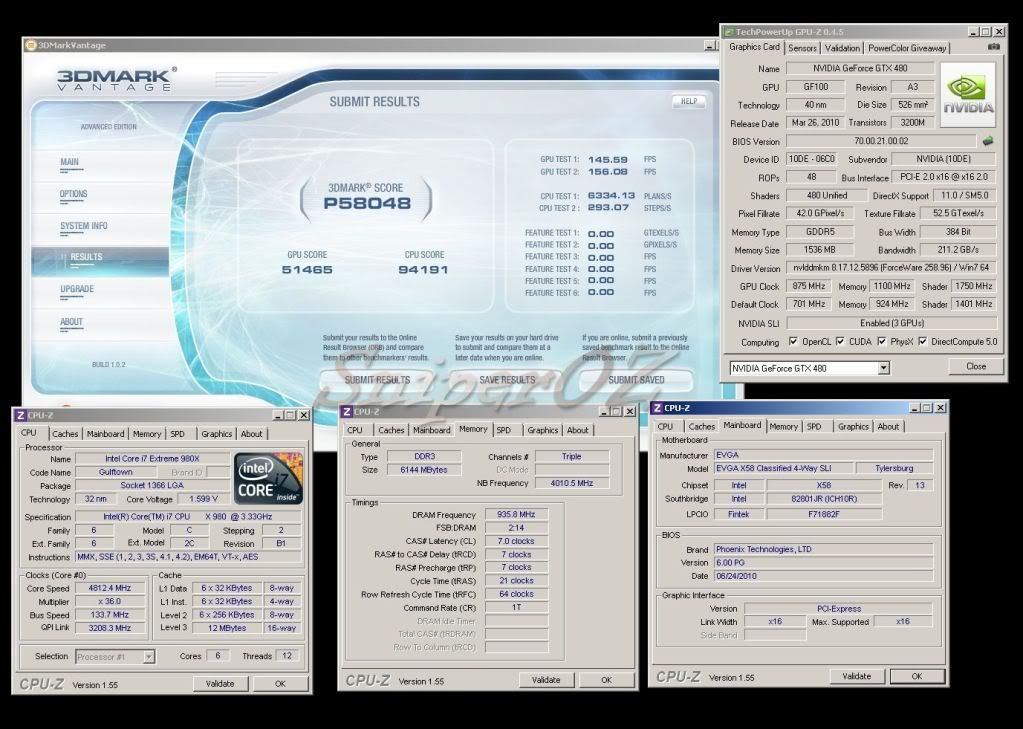Open the PowerColor Giveaway tab
Viewport: 1023px width, 729px height.
pyautogui.click(x=907, y=47)
